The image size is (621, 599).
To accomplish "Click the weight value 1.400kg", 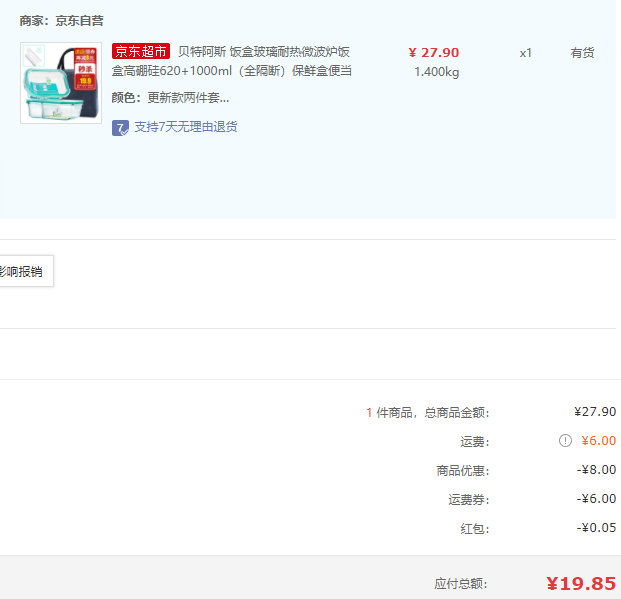I will coord(436,72).
